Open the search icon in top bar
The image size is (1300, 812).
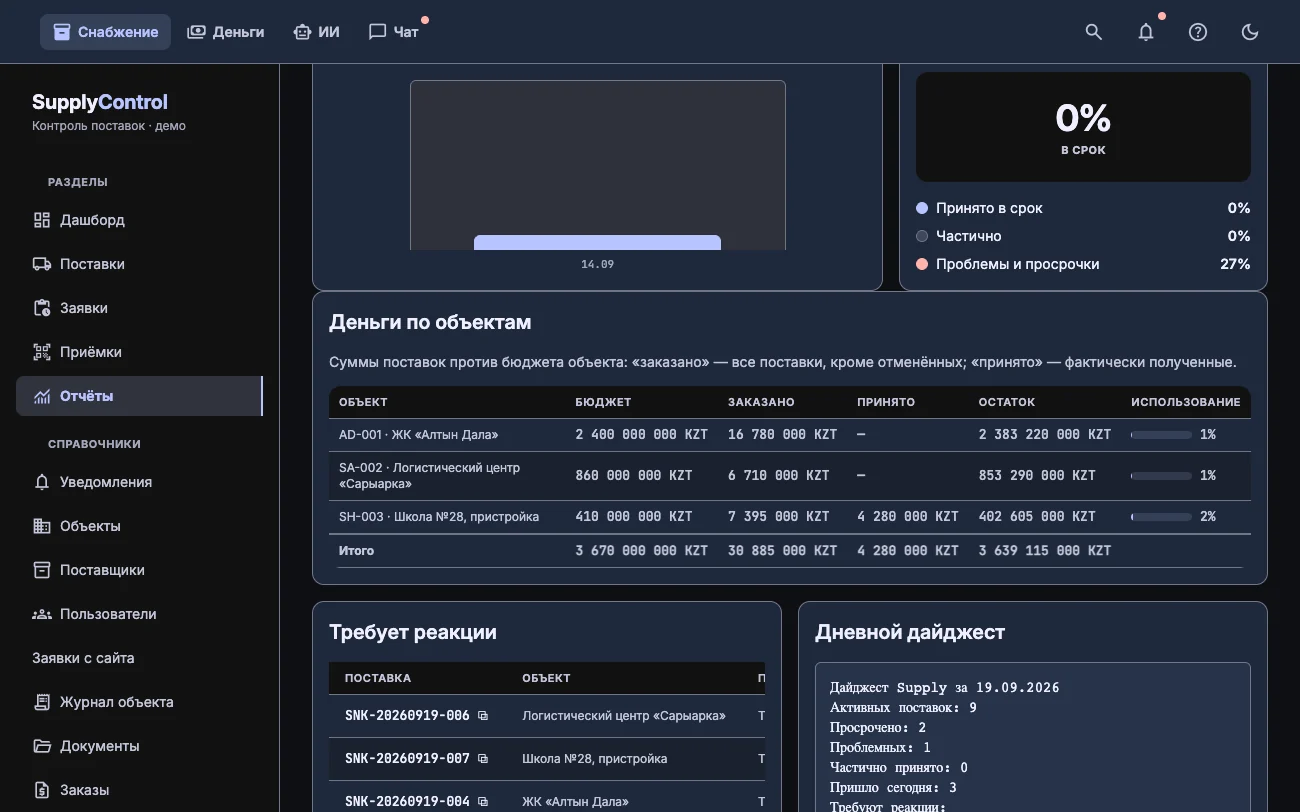(1094, 32)
